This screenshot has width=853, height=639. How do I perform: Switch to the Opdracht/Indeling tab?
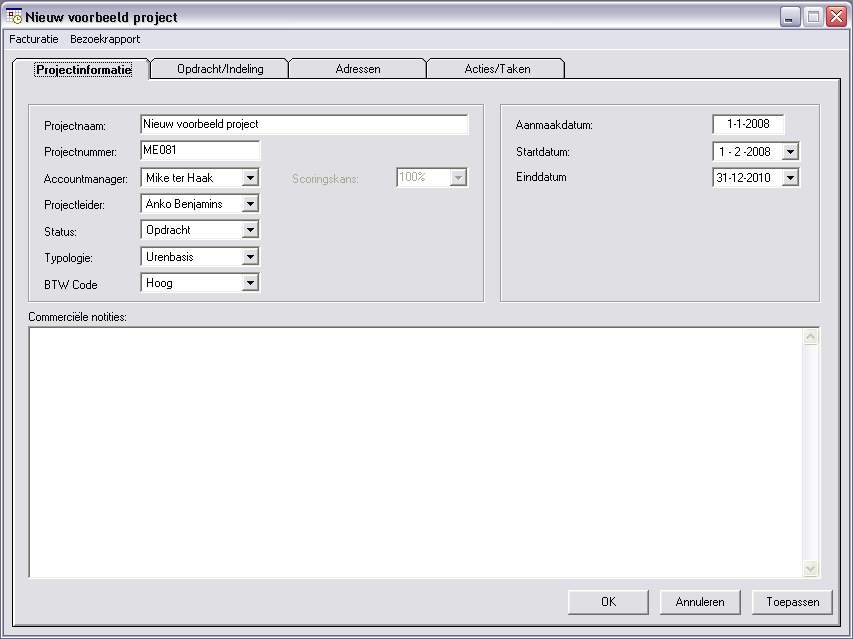pyautogui.click(x=220, y=69)
